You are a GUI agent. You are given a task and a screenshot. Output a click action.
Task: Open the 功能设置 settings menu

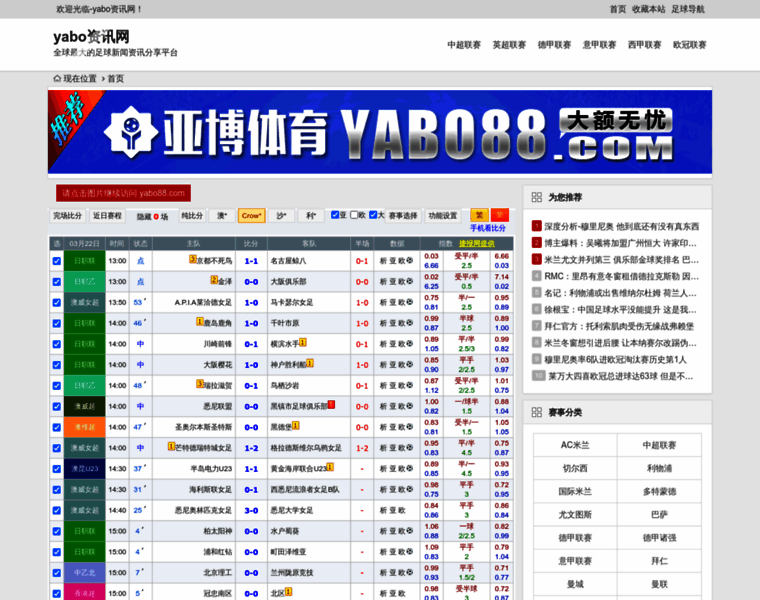coord(443,216)
